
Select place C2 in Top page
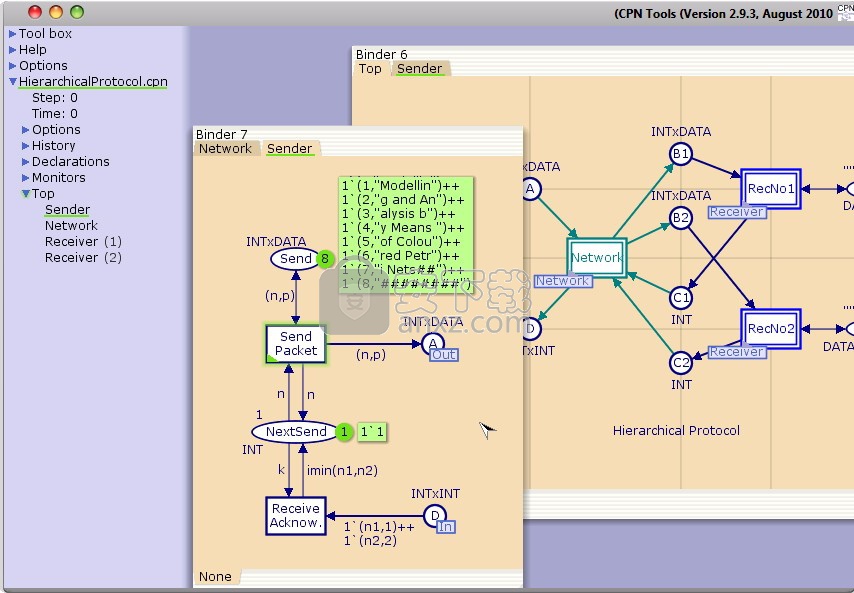pyautogui.click(x=681, y=363)
